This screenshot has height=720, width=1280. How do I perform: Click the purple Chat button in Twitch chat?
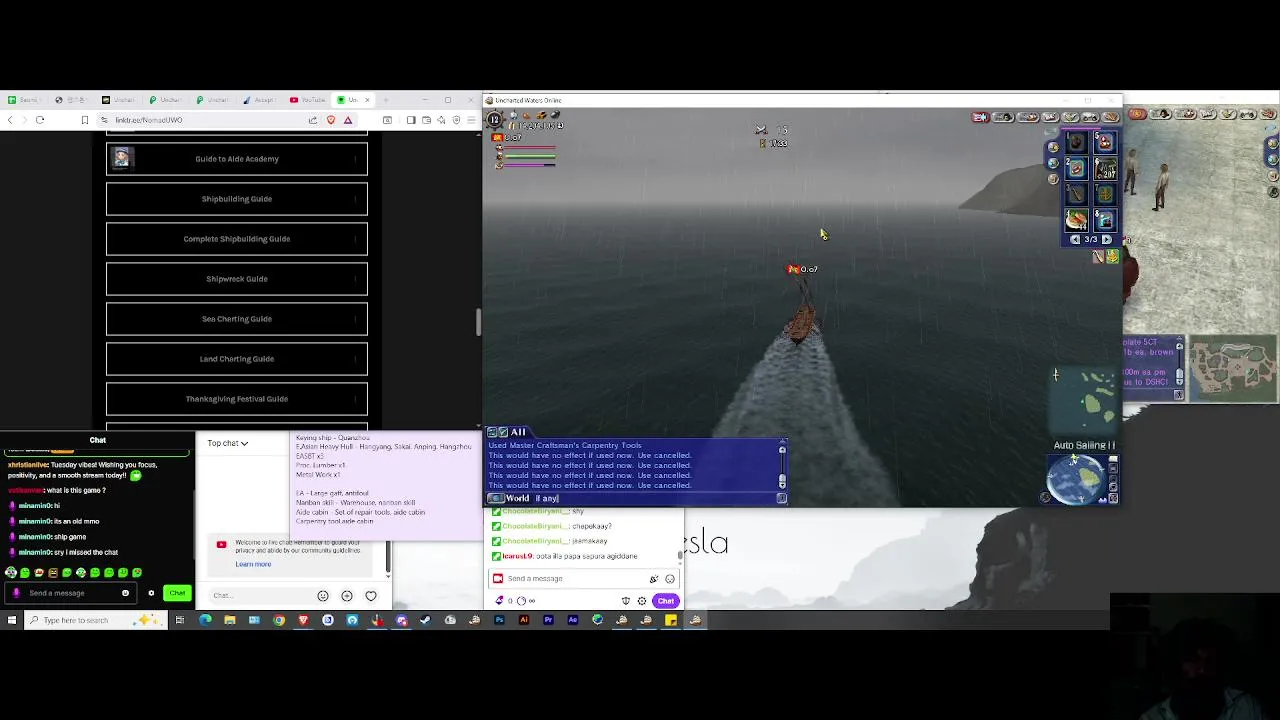[x=666, y=601]
